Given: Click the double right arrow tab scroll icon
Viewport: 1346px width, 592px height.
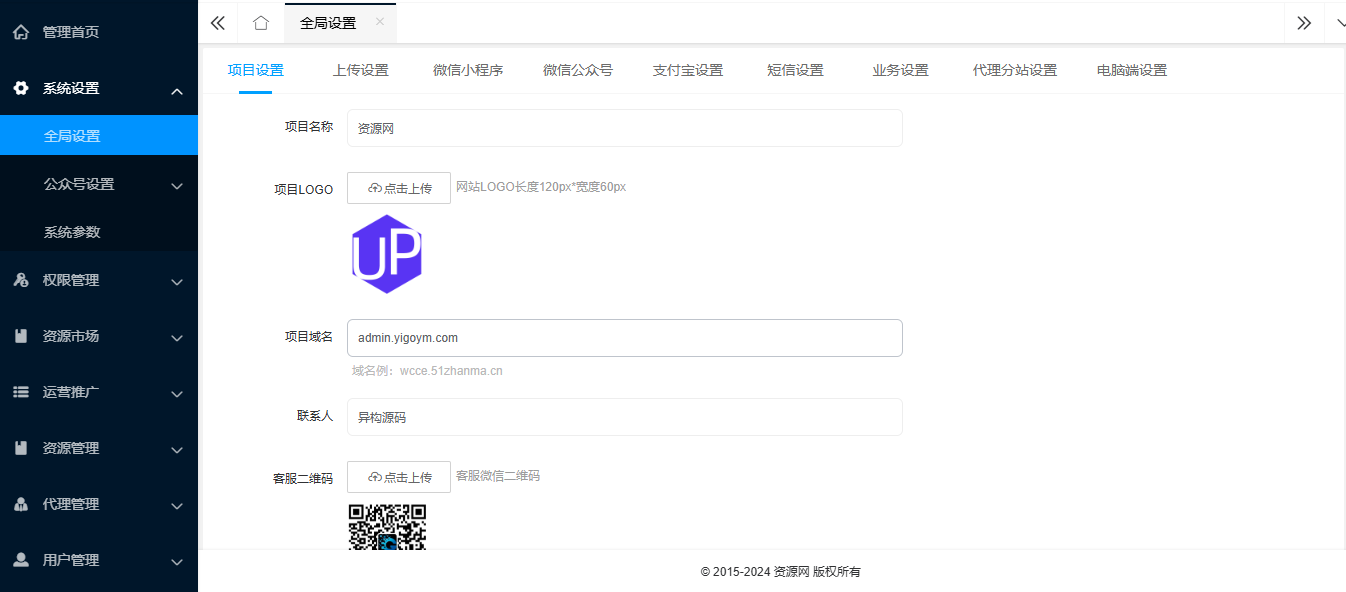Looking at the screenshot, I should coord(1303,23).
